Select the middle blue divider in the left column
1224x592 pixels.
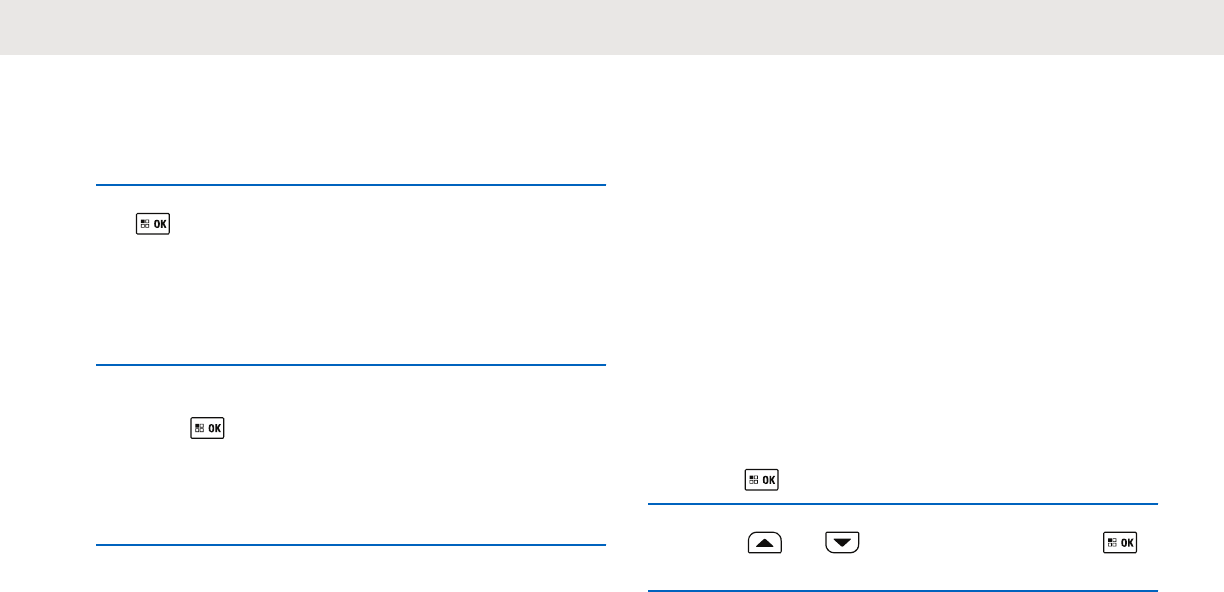click(x=351, y=365)
